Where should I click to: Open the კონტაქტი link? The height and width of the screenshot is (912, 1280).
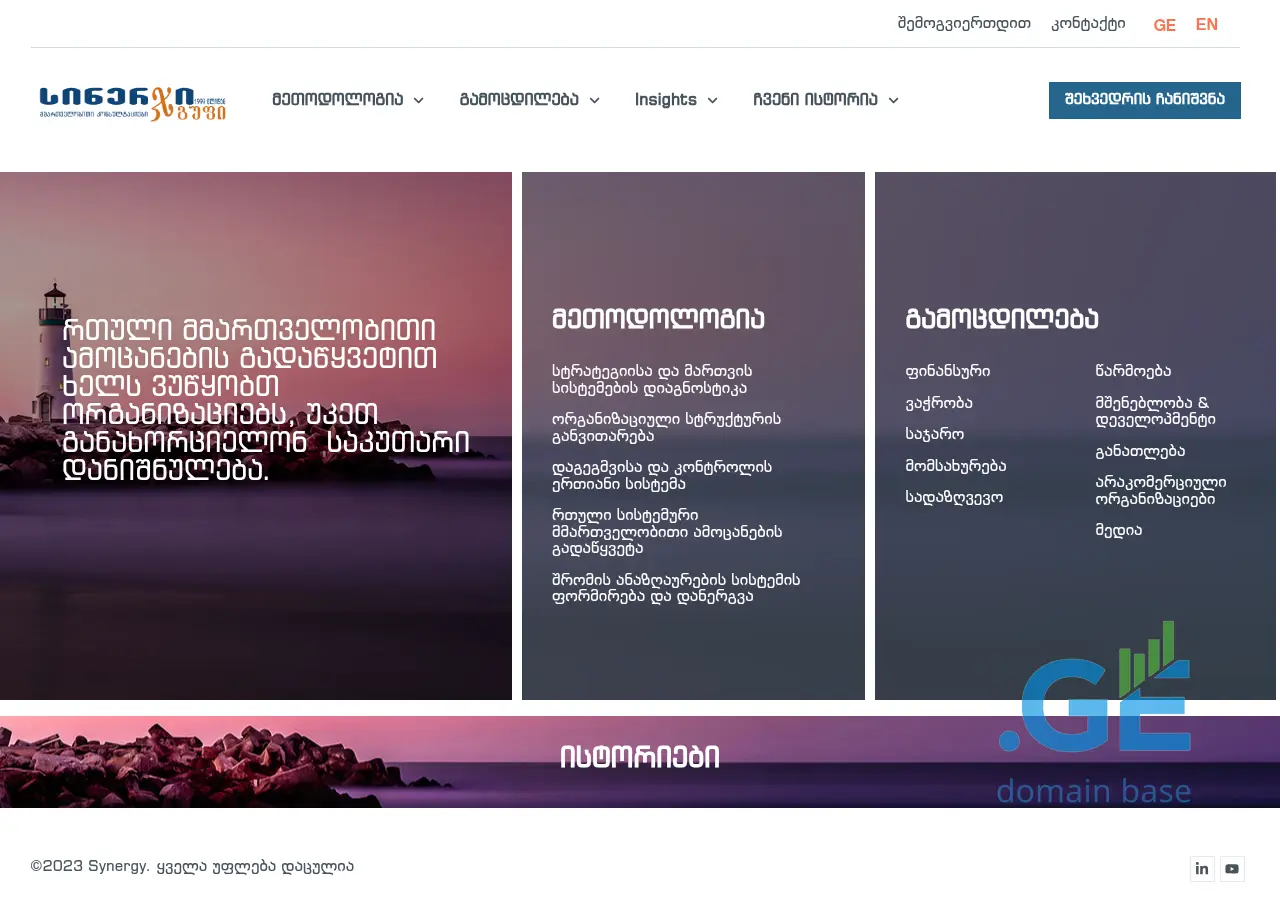point(1088,24)
